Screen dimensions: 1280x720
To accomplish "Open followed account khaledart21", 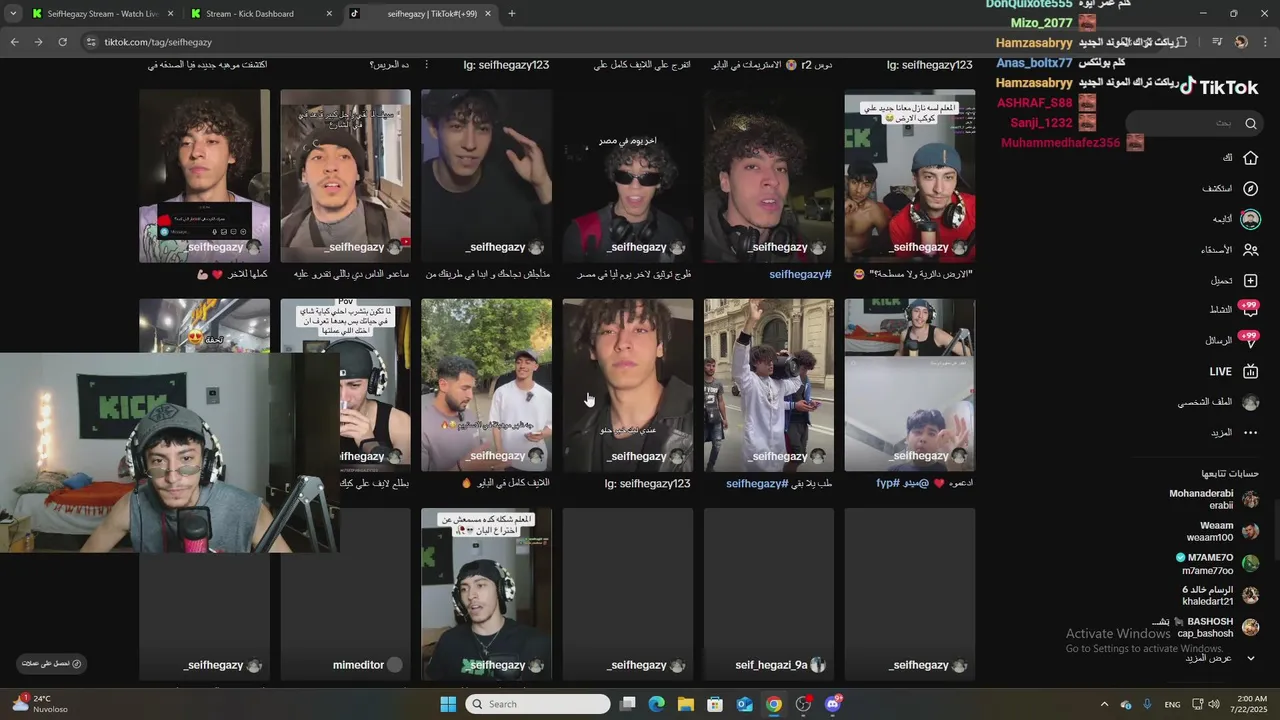I will (x=1219, y=595).
